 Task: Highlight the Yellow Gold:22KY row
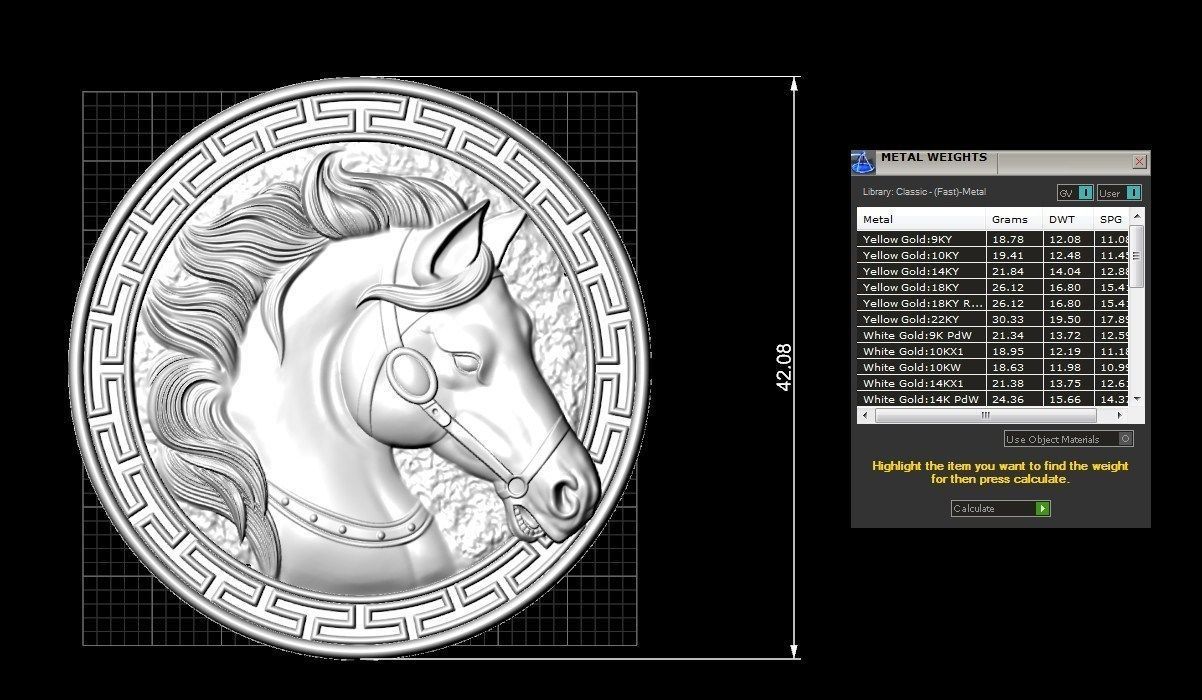(x=994, y=319)
